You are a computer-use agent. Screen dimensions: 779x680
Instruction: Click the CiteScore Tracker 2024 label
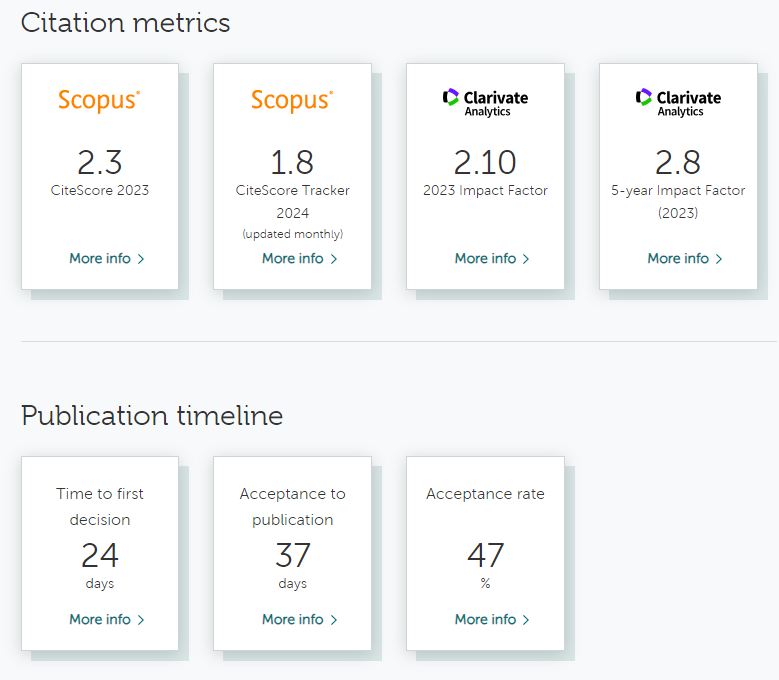(x=293, y=202)
